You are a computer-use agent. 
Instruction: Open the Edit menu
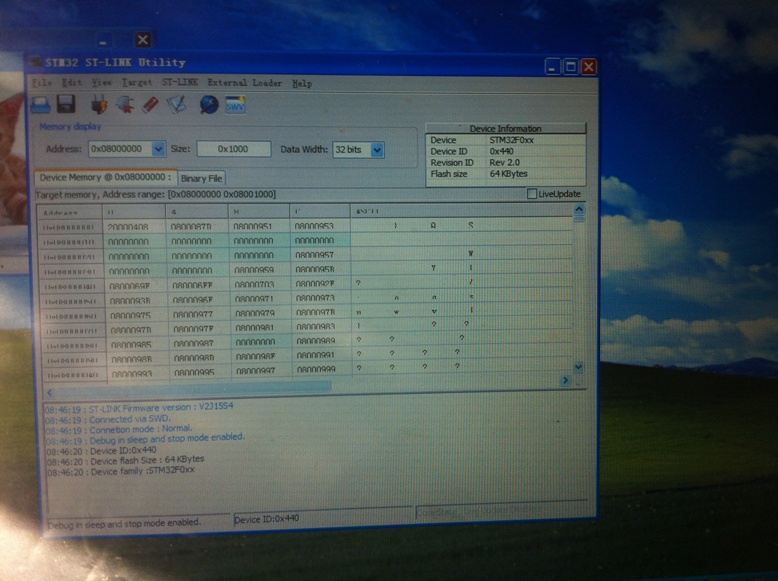72,82
